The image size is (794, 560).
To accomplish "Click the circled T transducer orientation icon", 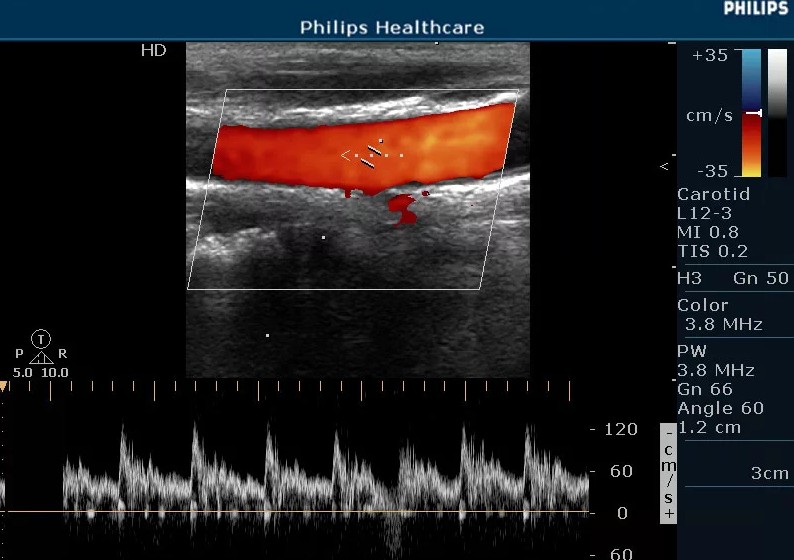I will 41,338.
